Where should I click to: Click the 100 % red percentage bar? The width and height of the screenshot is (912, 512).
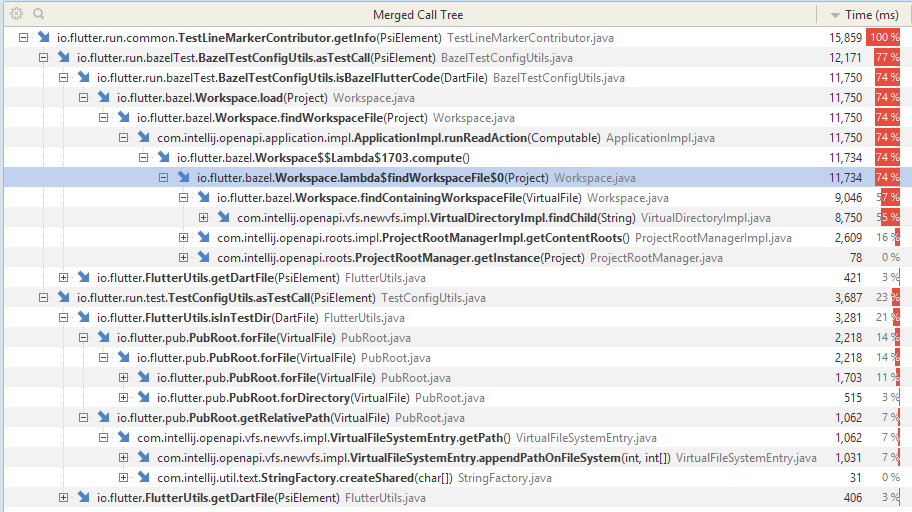tap(883, 37)
